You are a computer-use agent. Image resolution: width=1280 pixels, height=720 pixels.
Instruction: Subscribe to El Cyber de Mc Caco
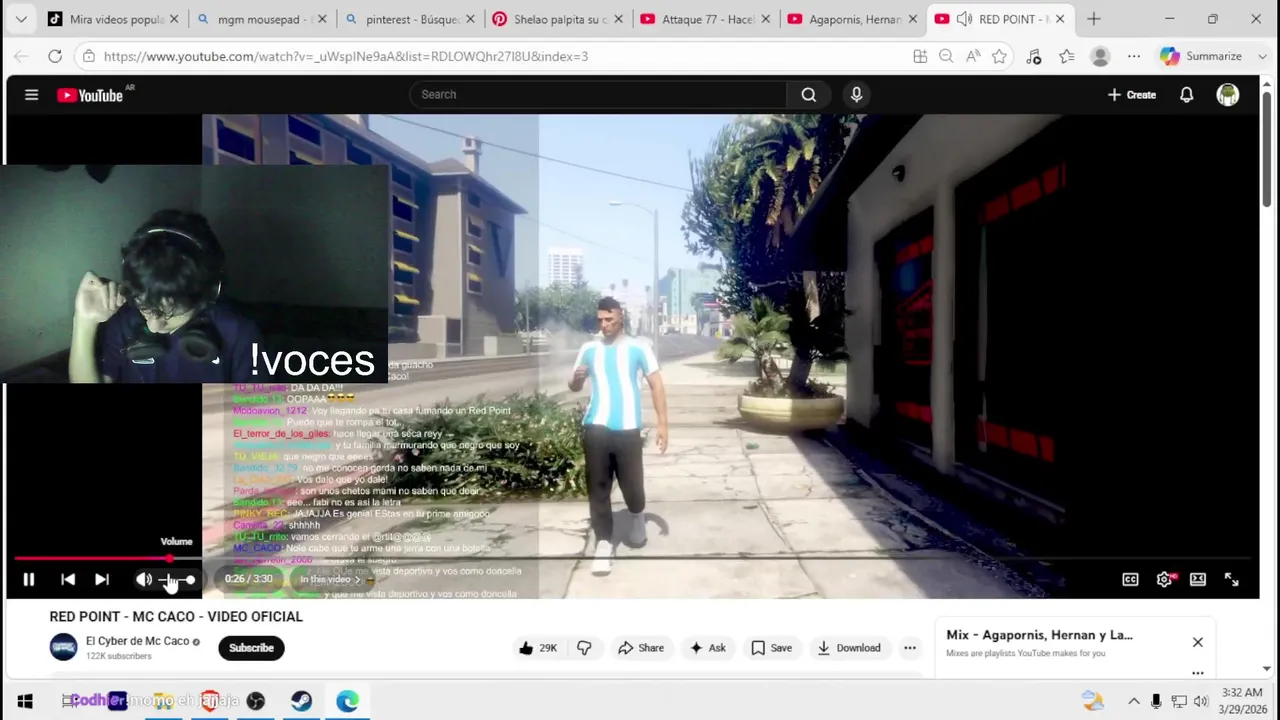click(x=251, y=648)
